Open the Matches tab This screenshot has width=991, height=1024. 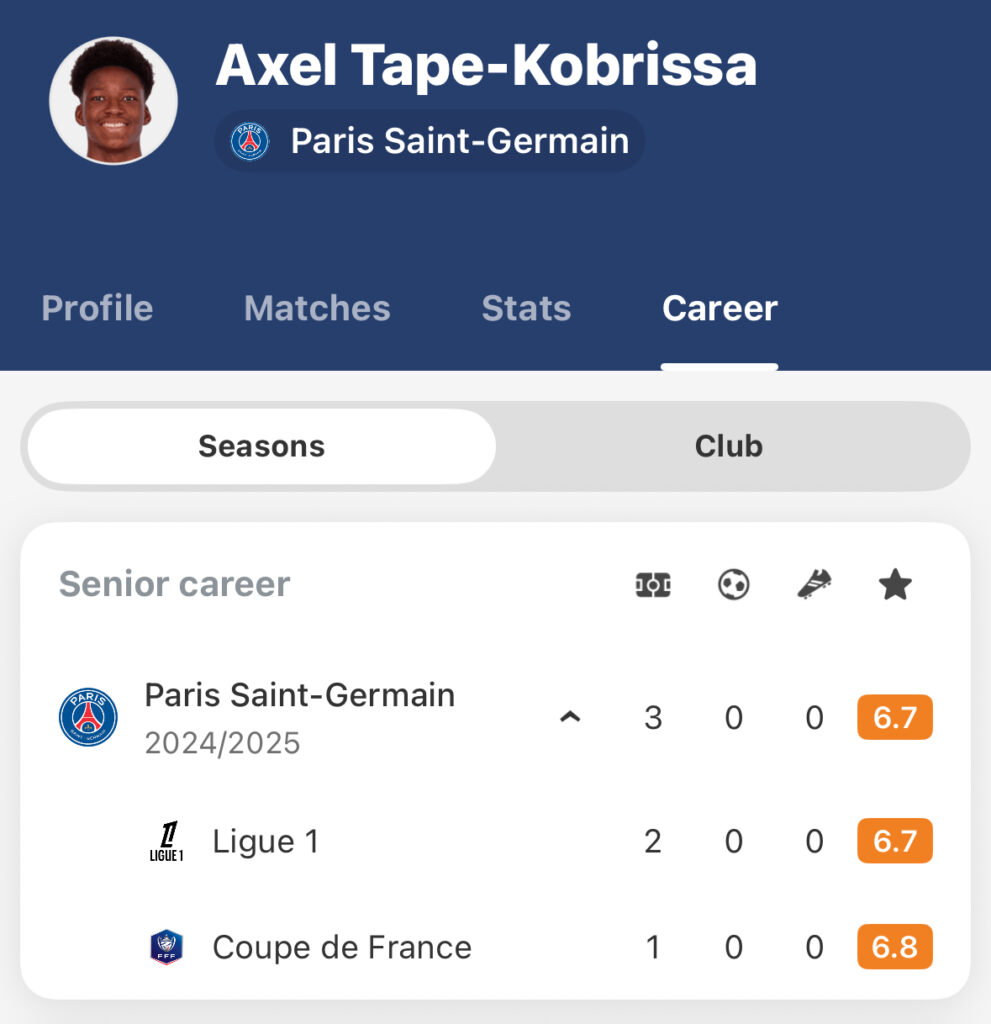317,308
